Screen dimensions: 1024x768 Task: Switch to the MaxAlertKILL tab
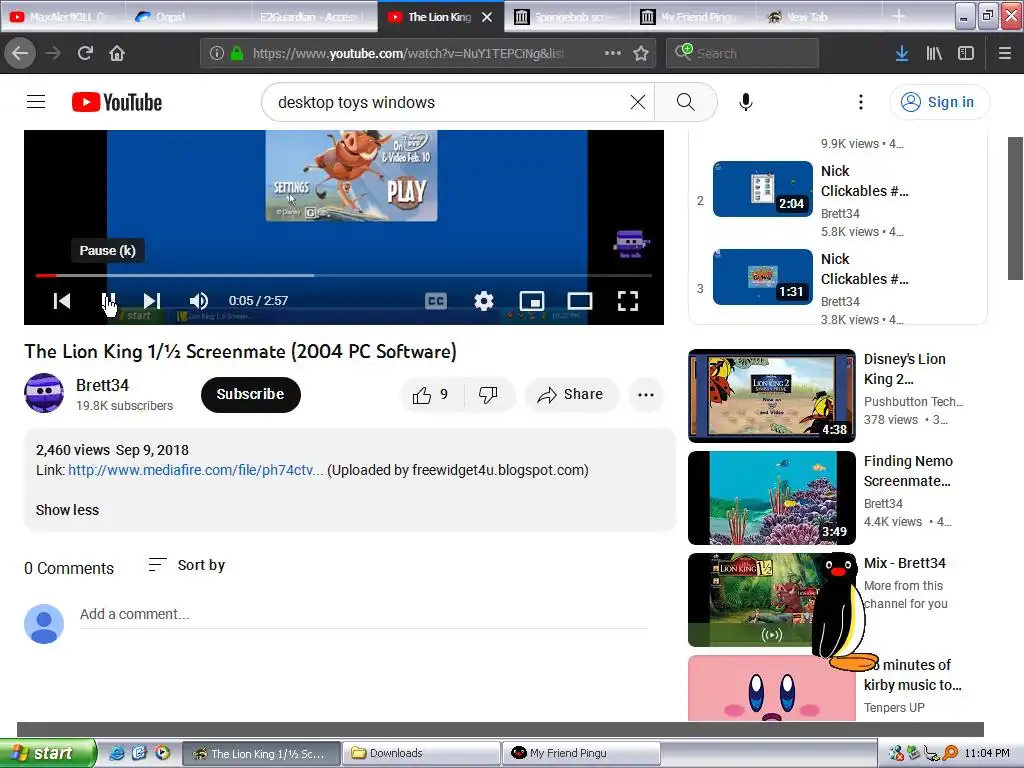coord(64,17)
